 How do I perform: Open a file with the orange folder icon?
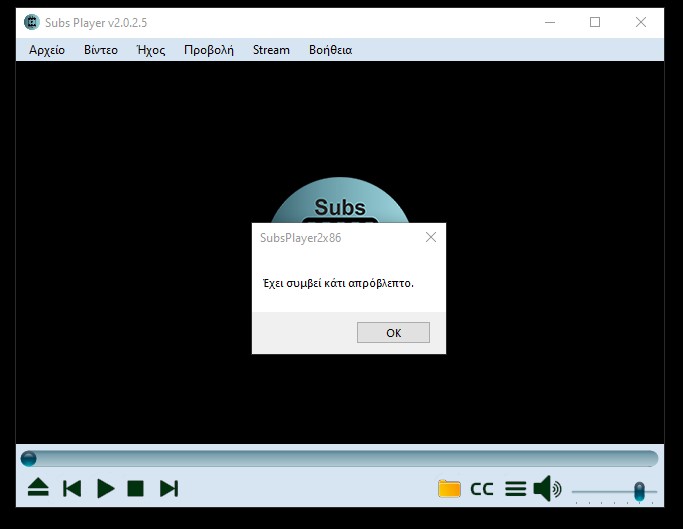coord(449,489)
